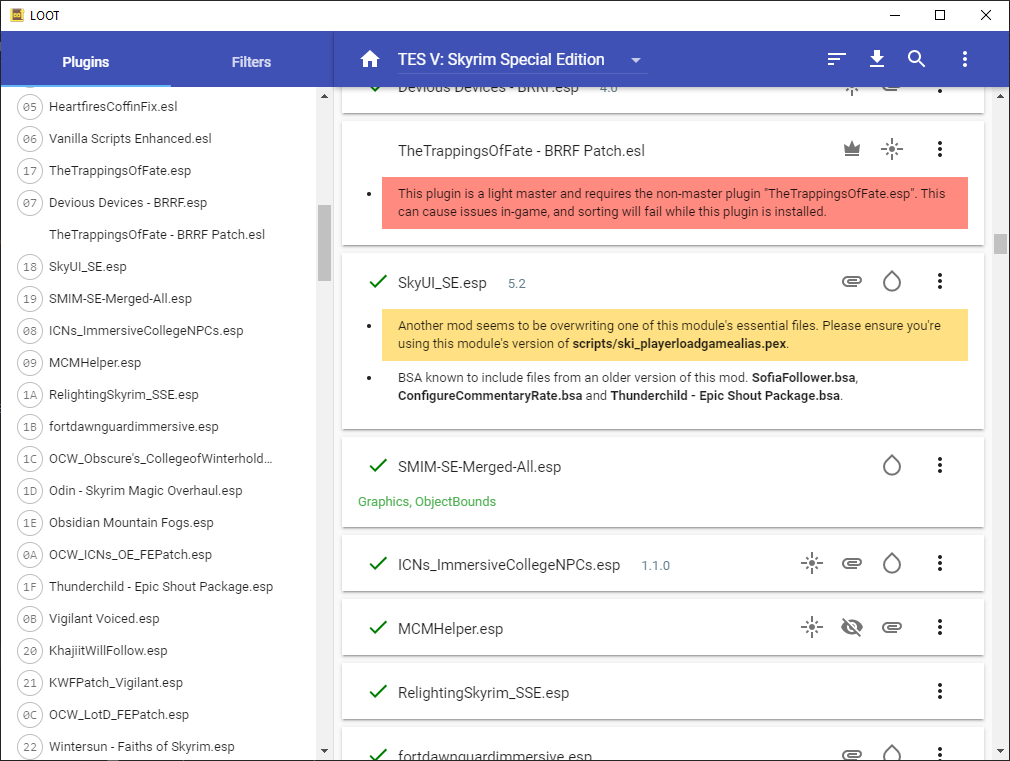Click the yellow warning message on SkyUI_SE.esp
The width and height of the screenshot is (1010, 761).
(674, 335)
